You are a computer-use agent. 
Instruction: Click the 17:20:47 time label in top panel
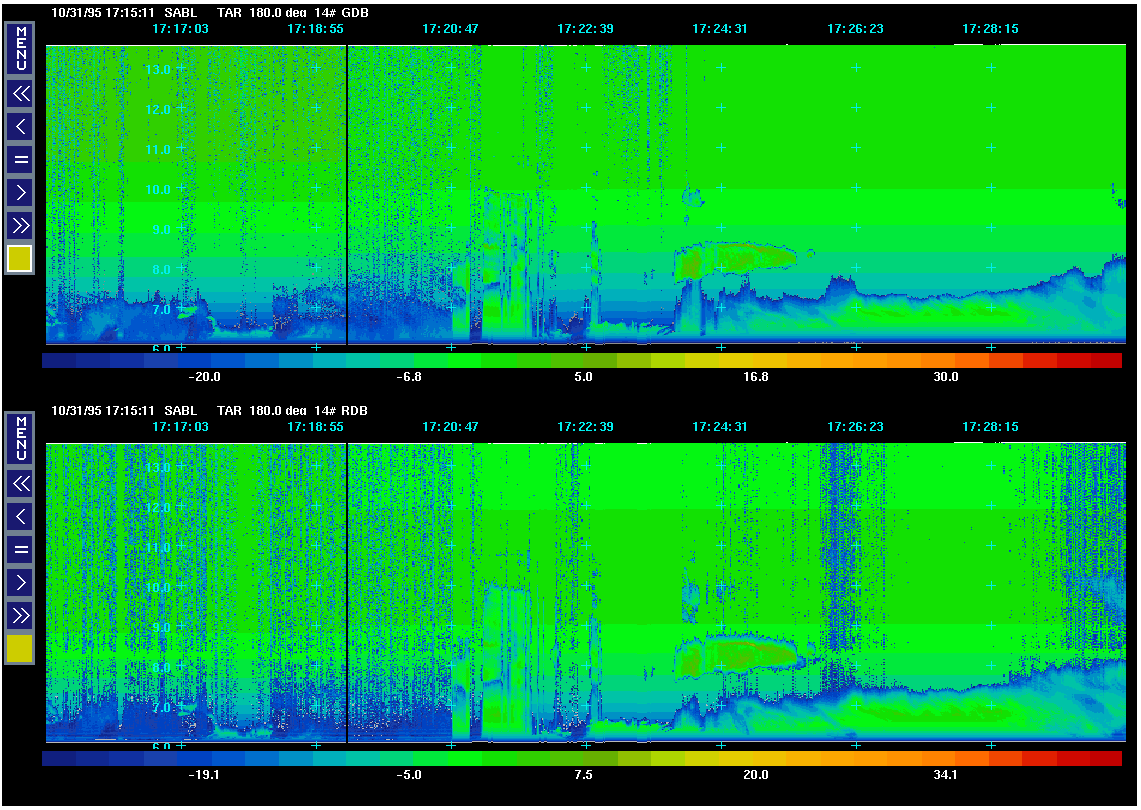point(450,29)
